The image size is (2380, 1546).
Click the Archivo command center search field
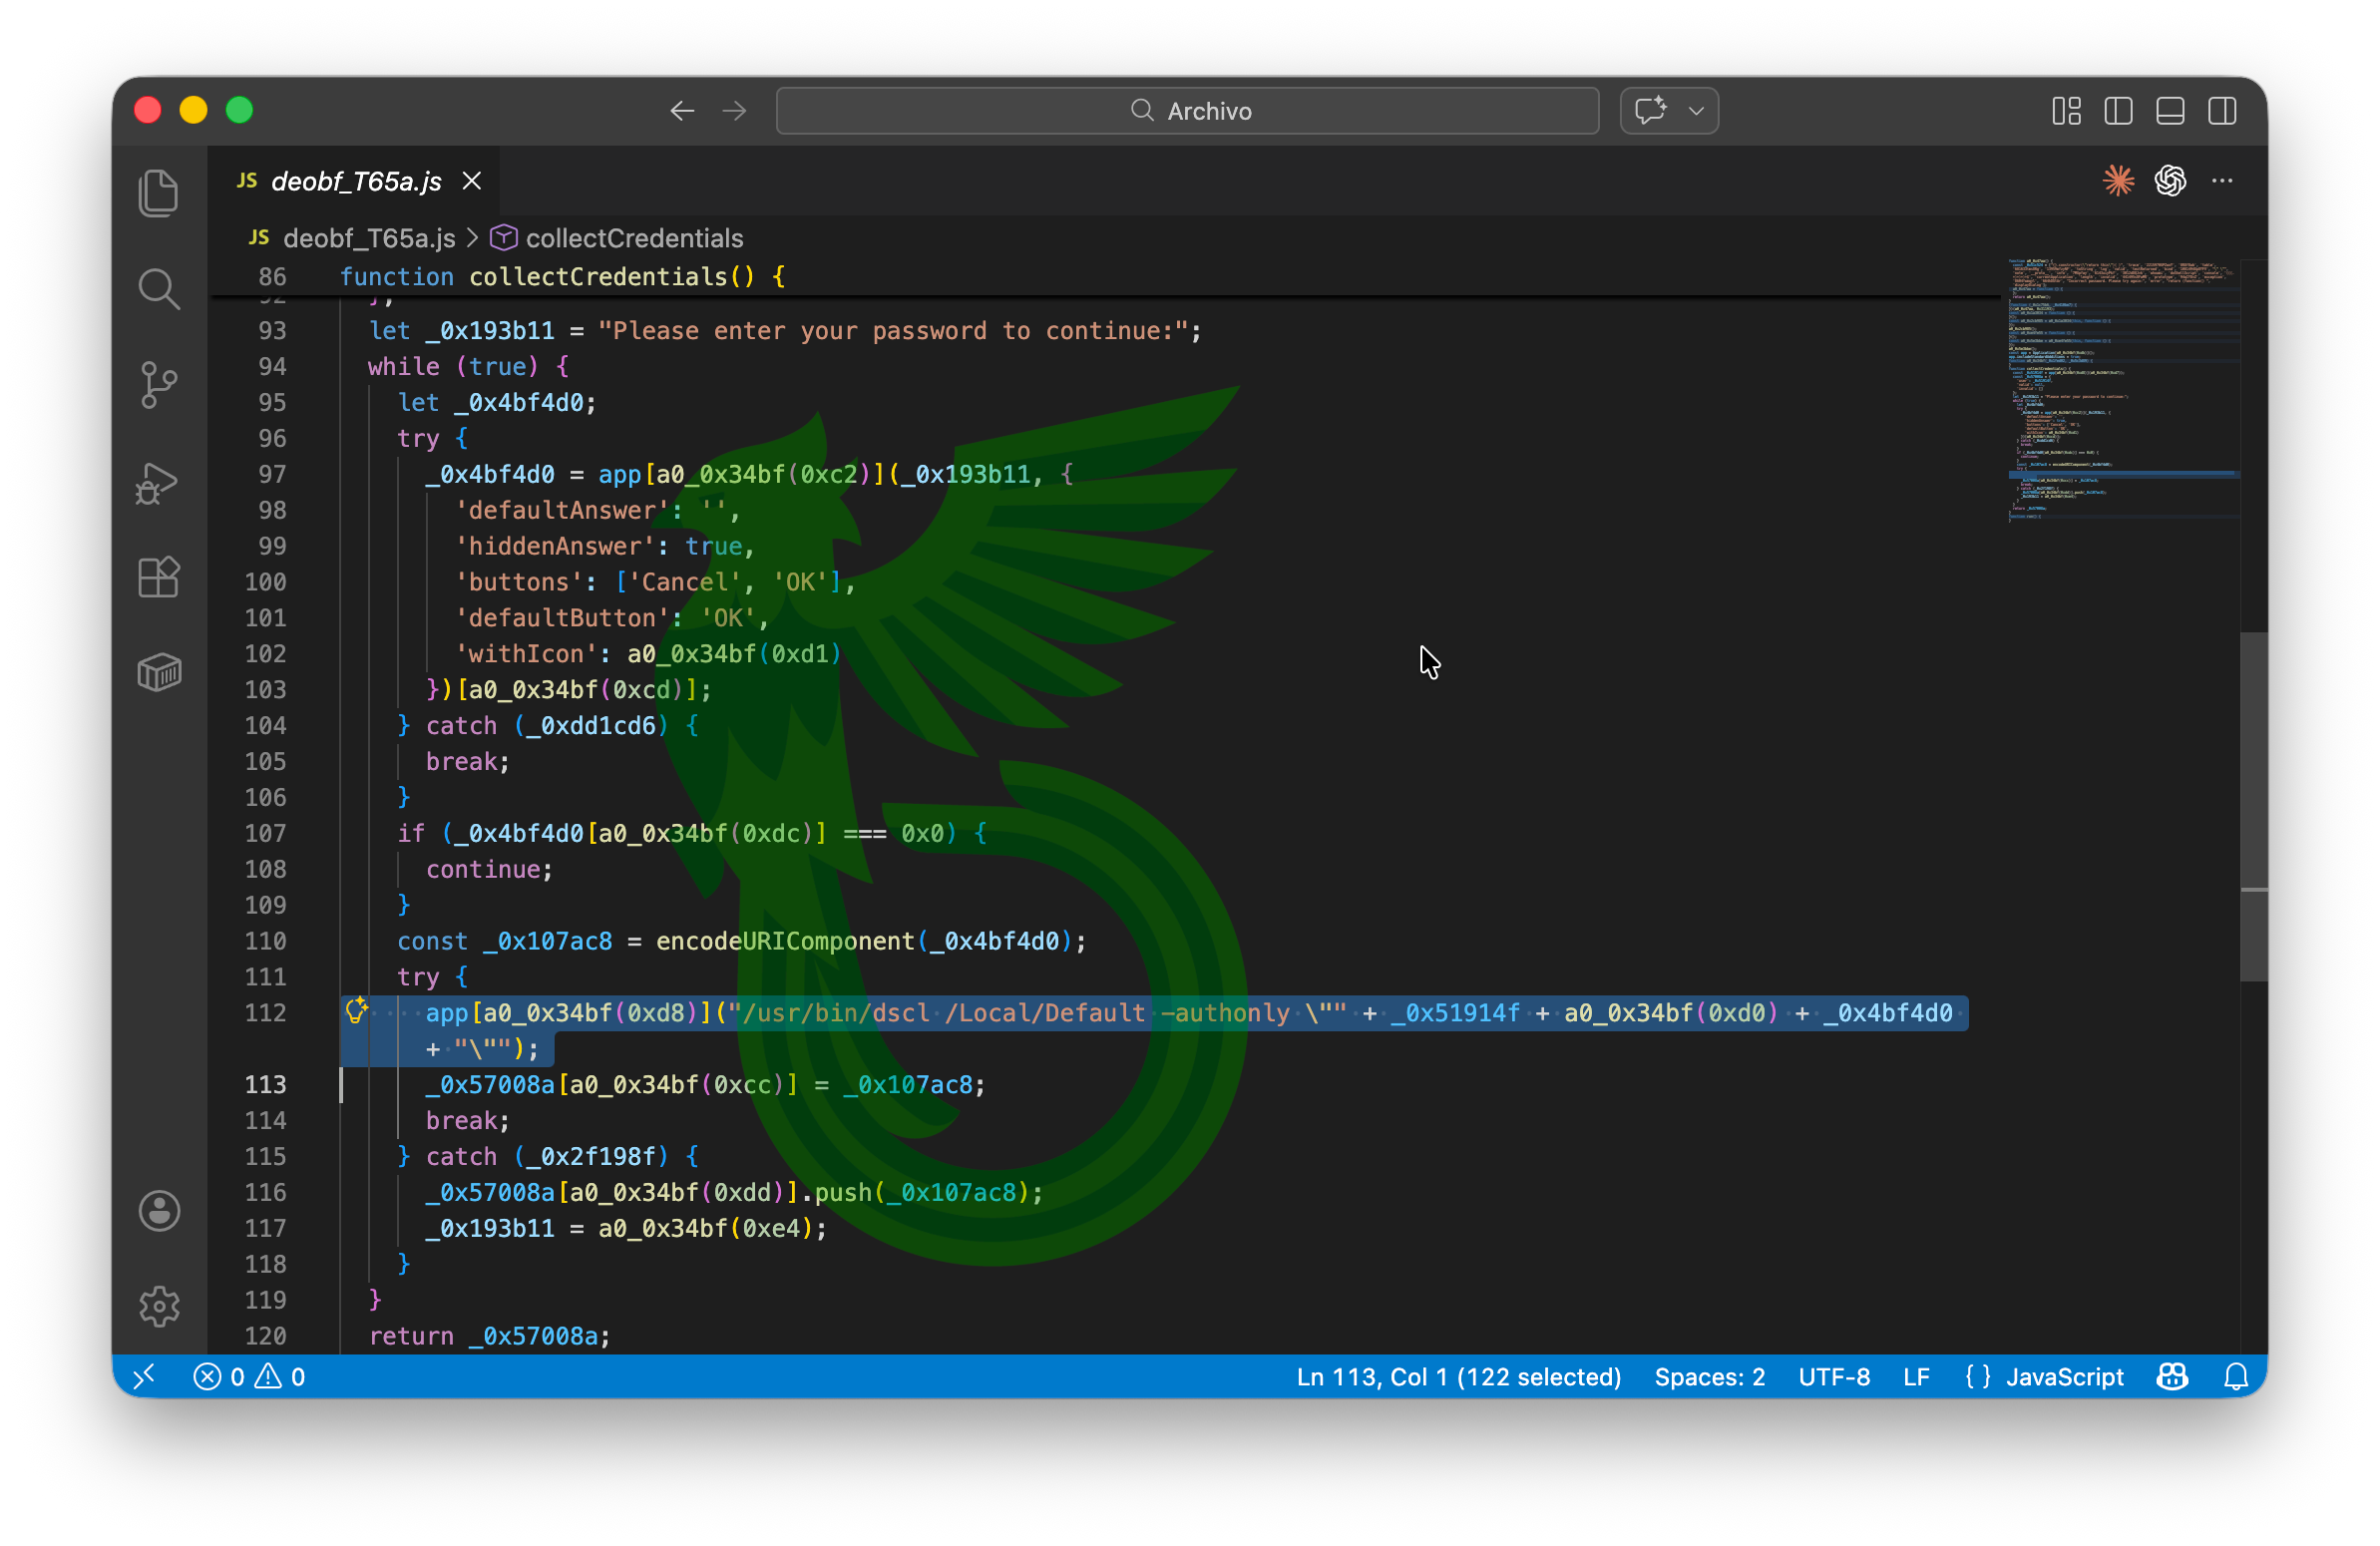click(x=1187, y=111)
